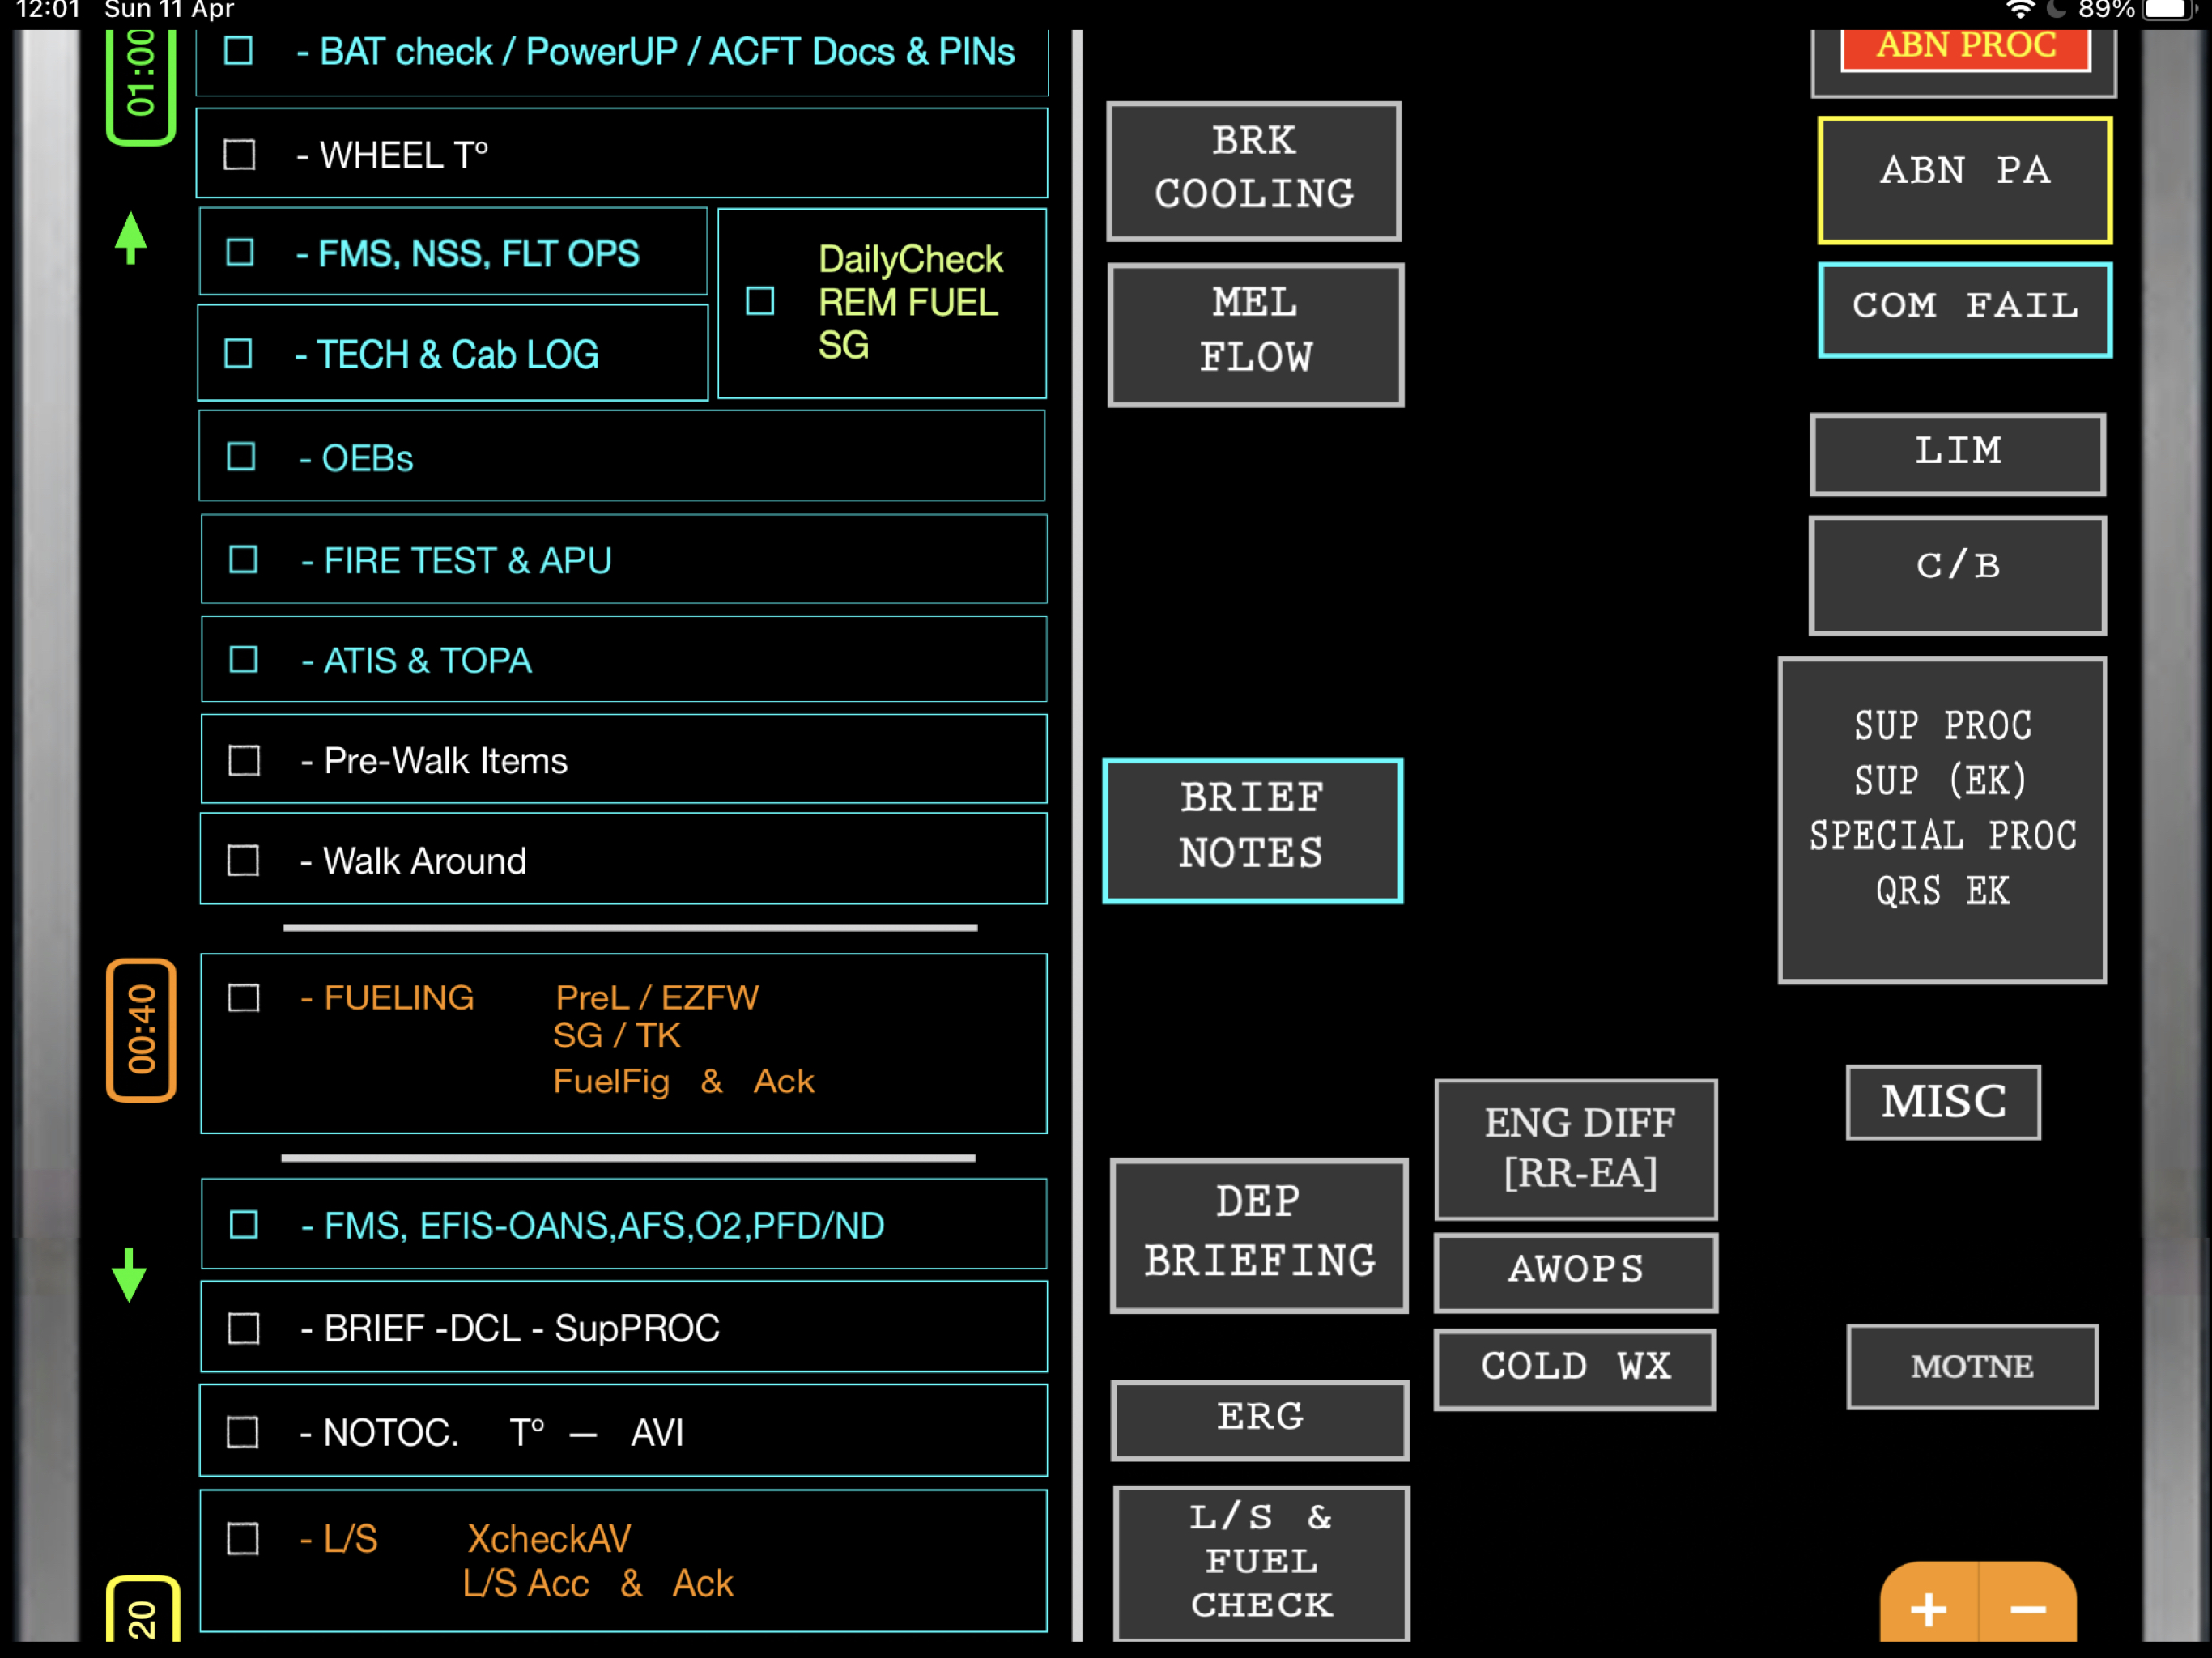
Task: Select the 00:40 orange time marker
Action: pyautogui.click(x=141, y=1030)
